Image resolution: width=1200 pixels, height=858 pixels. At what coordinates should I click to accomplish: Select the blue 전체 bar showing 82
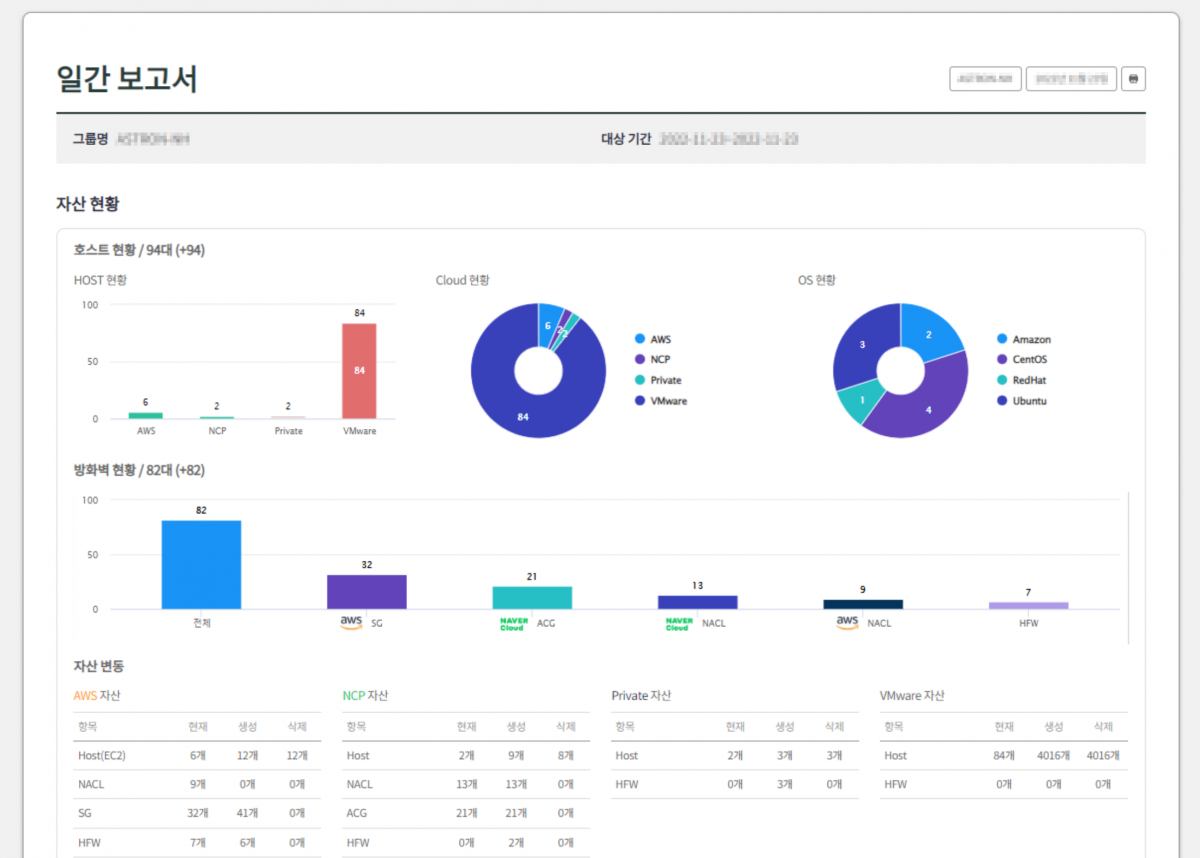point(201,564)
